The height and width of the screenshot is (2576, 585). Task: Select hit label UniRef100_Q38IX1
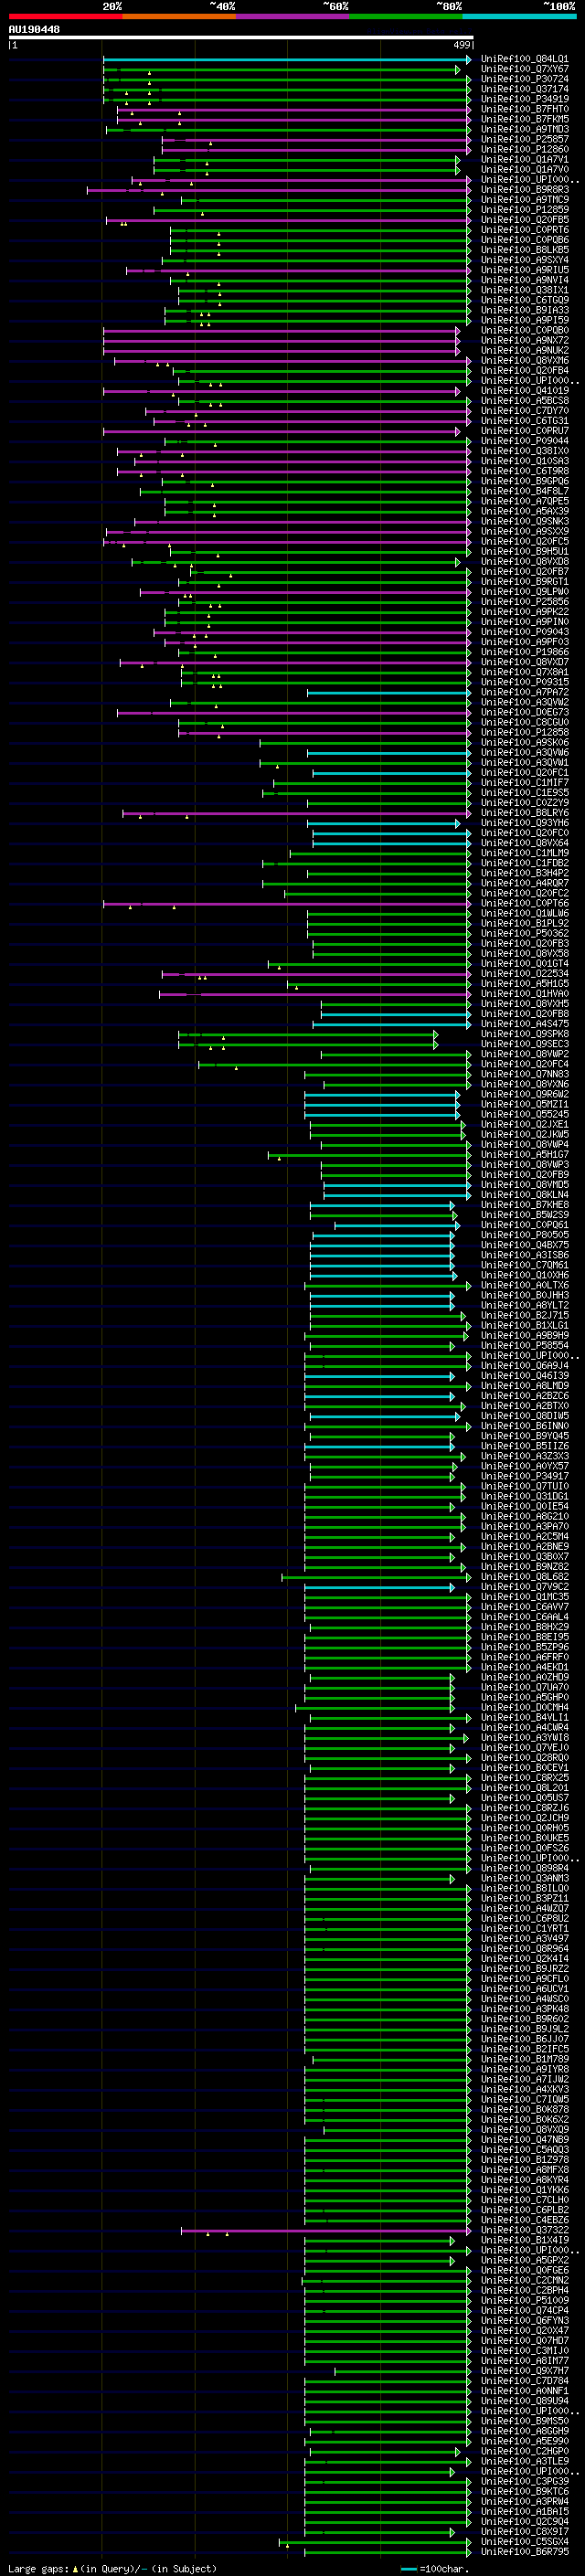[x=524, y=290]
